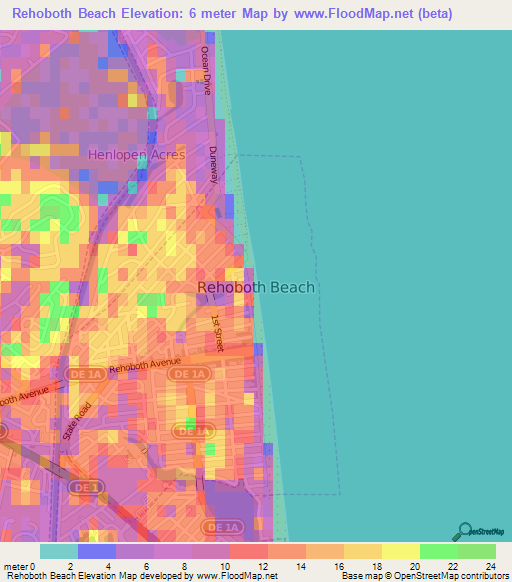This screenshot has height=582, width=512.
Task: Click the 'State Road' label
Action: point(77,421)
